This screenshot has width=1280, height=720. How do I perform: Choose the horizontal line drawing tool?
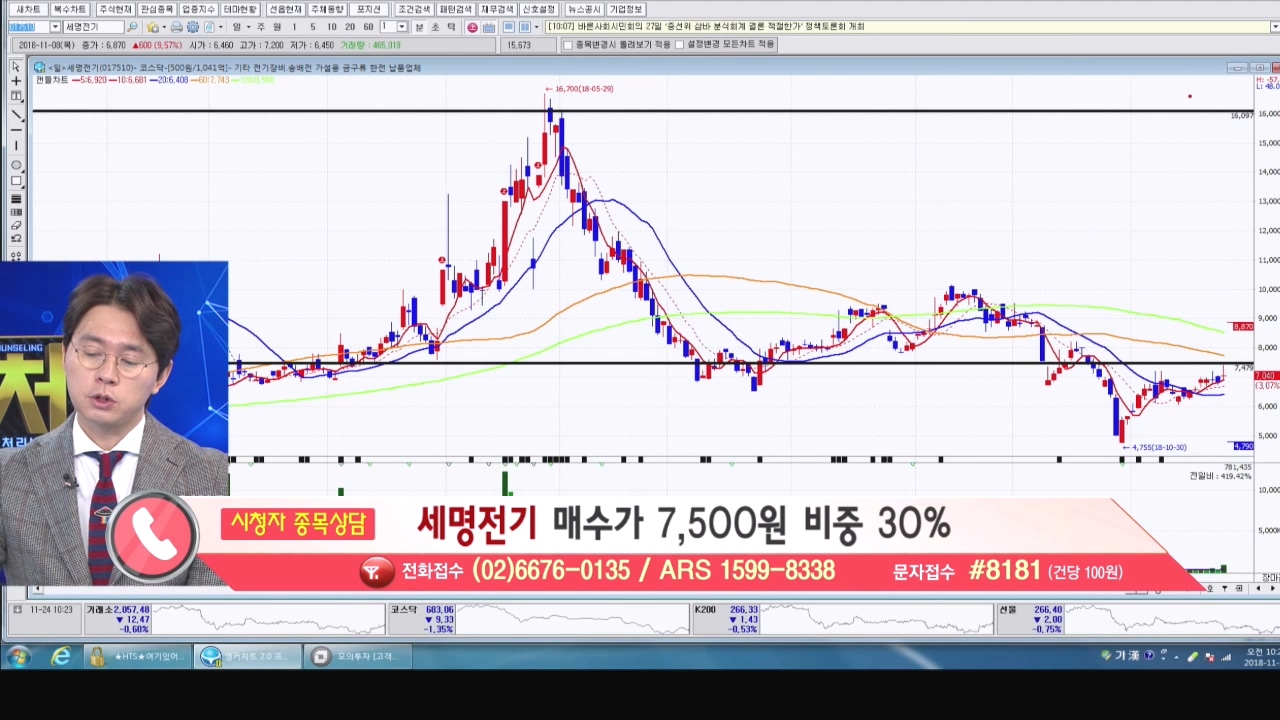pos(16,130)
